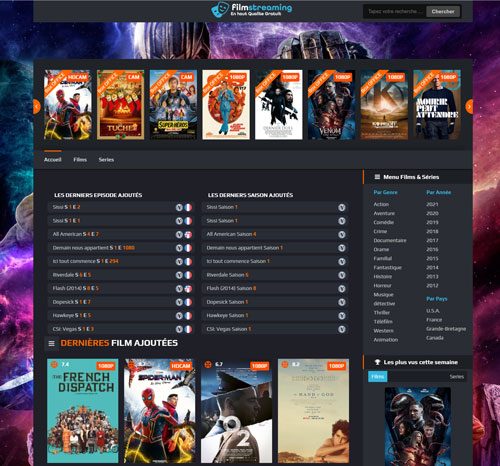Open the France country link
Viewport: 500px width, 466px height.
(x=434, y=320)
